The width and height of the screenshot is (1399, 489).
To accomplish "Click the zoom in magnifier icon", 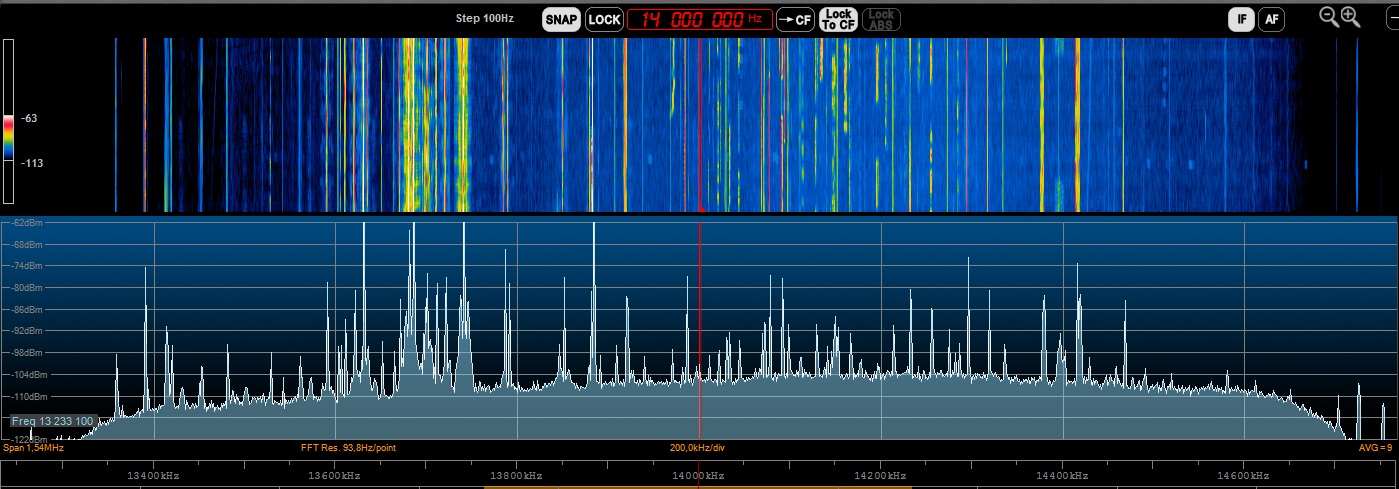I will [1351, 16].
